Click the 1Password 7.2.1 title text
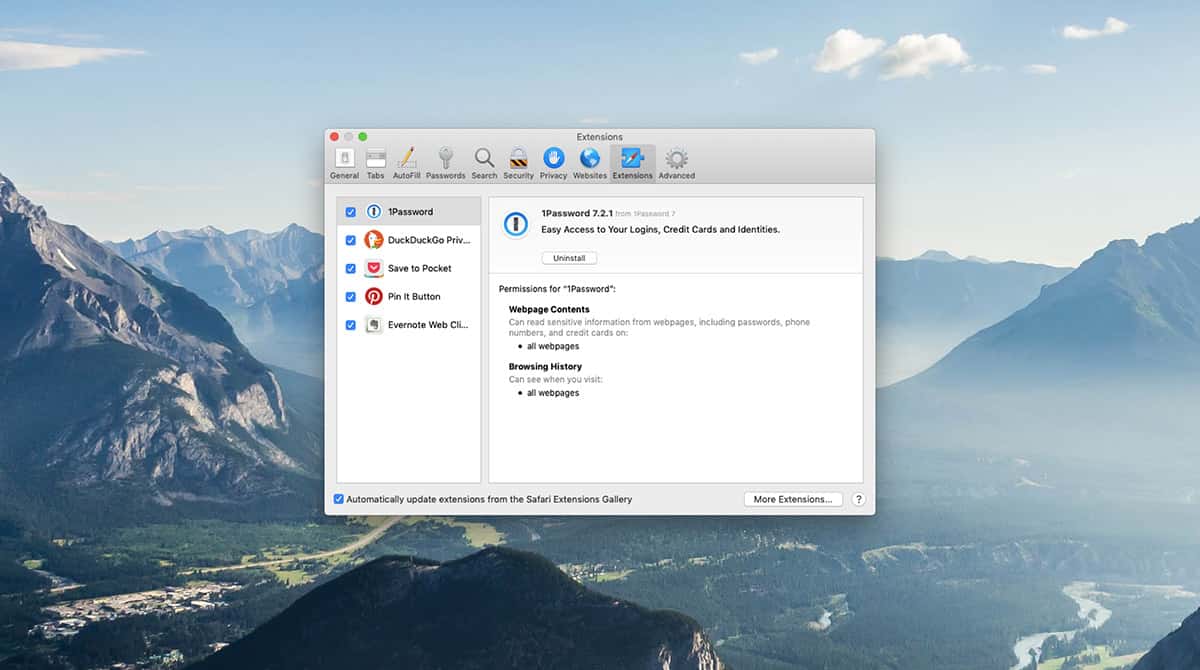This screenshot has height=670, width=1200. (x=576, y=213)
